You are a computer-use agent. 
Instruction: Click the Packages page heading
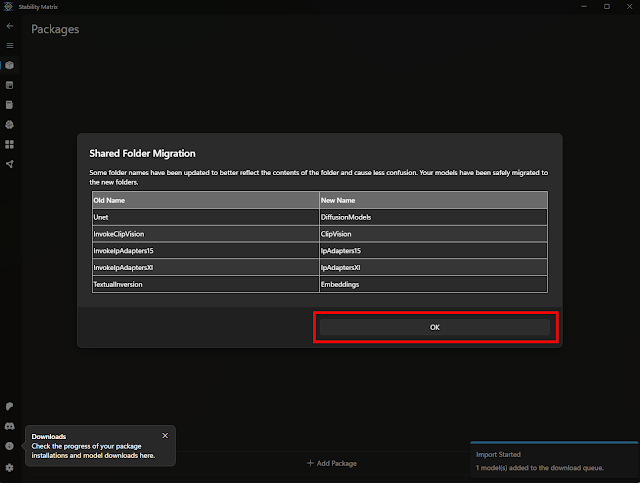pyautogui.click(x=55, y=29)
